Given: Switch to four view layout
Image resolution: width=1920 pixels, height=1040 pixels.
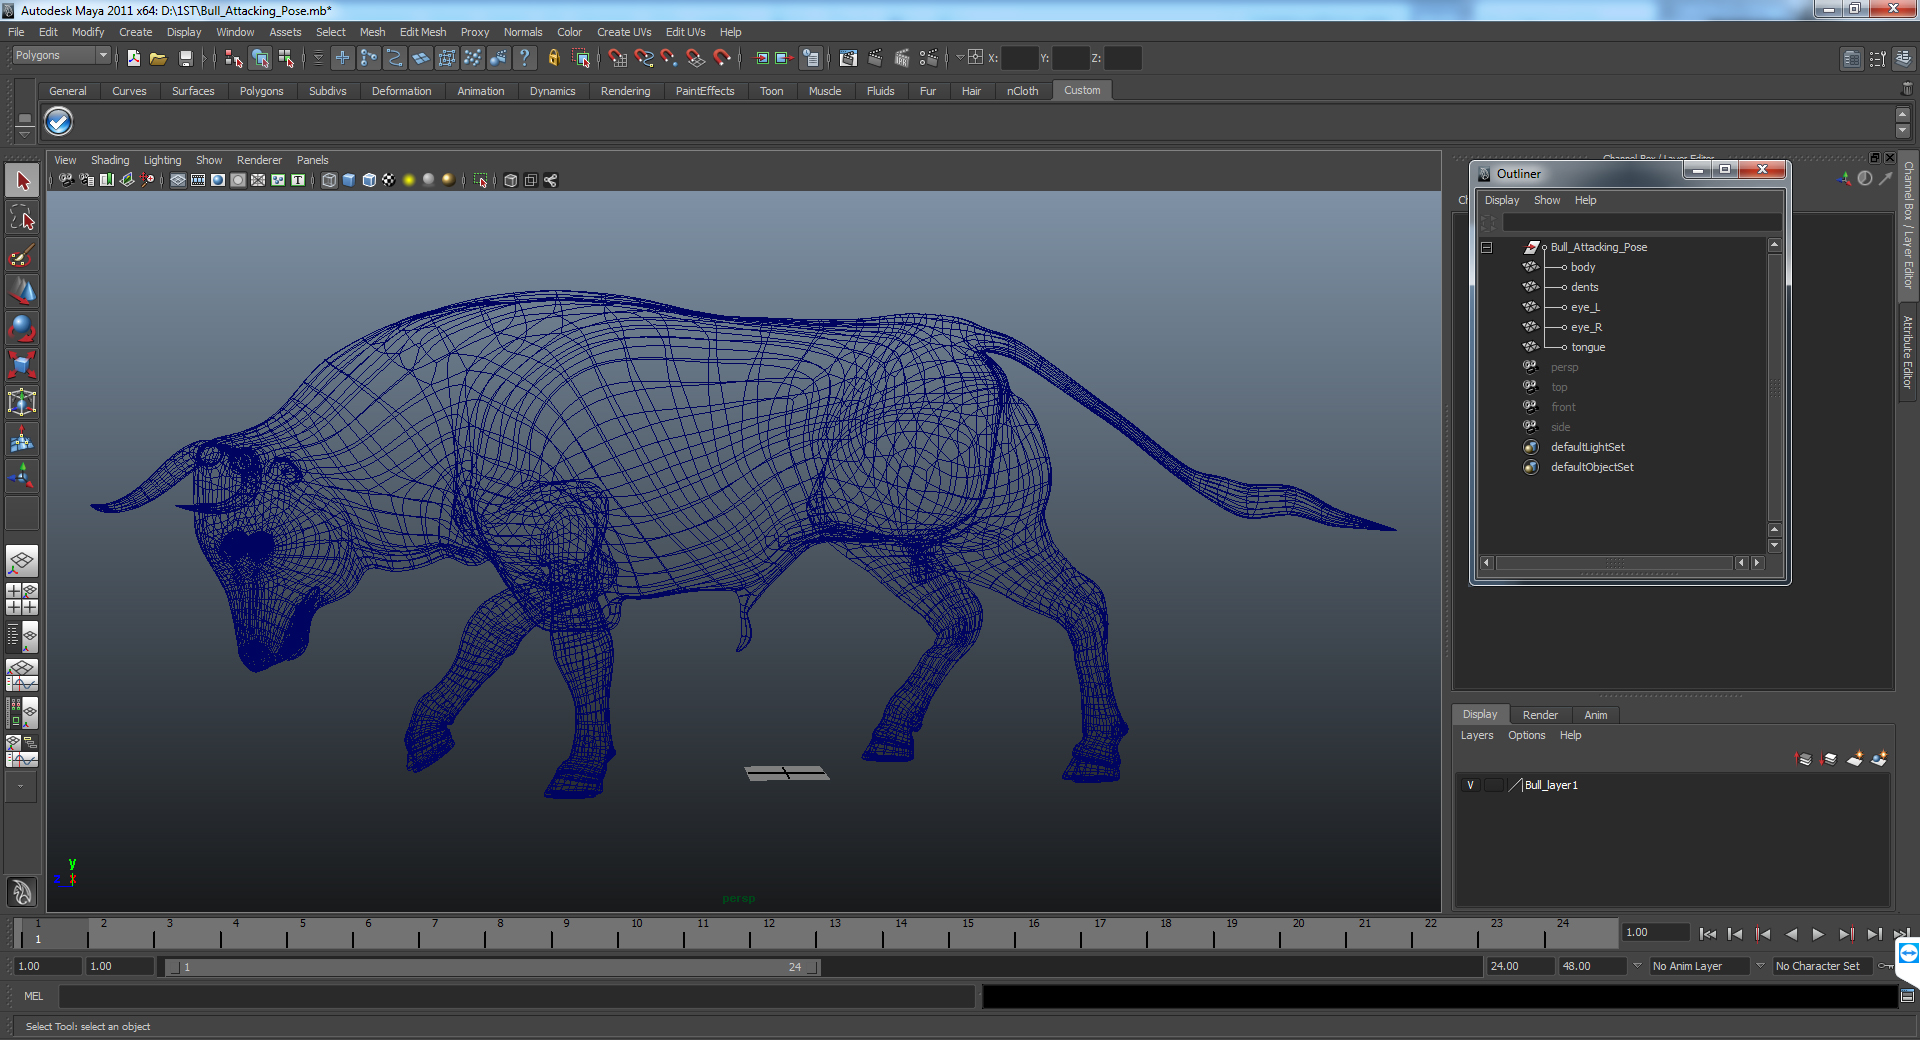Looking at the screenshot, I should [x=22, y=599].
